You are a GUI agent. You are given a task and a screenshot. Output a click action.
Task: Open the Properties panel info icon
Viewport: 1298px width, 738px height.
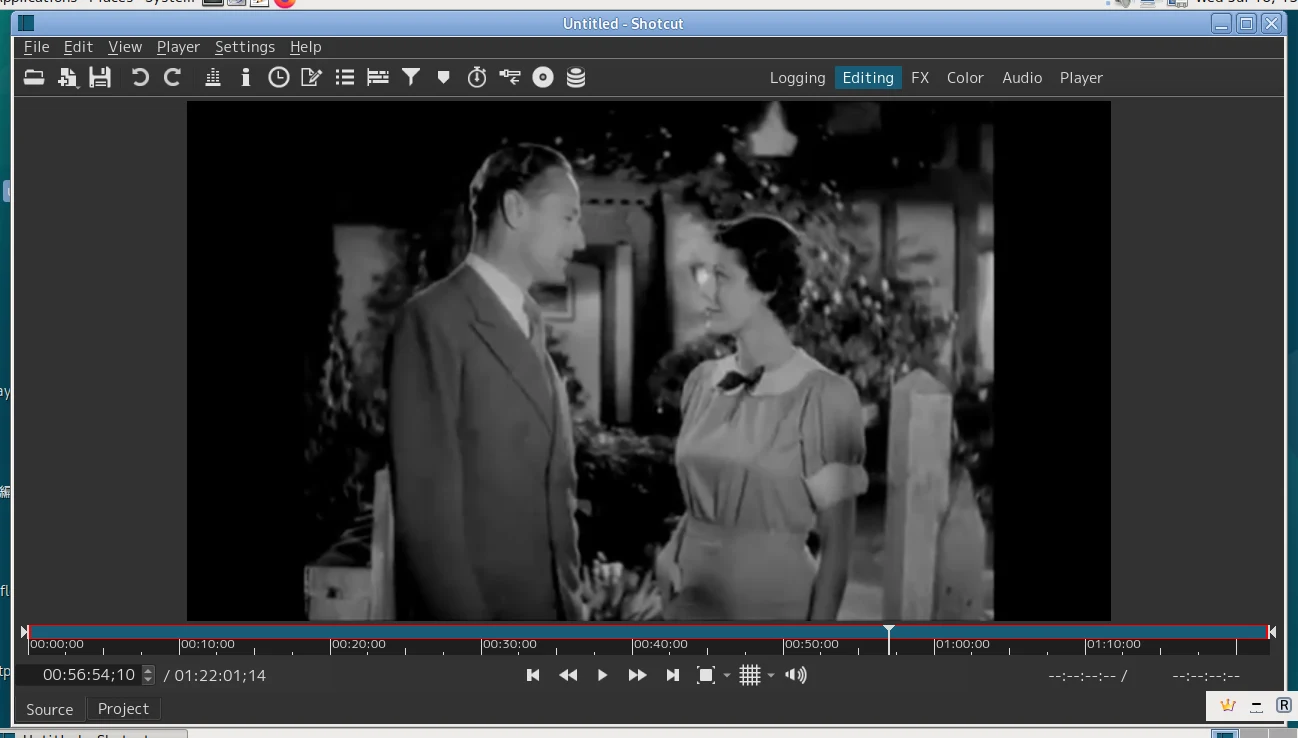click(245, 77)
